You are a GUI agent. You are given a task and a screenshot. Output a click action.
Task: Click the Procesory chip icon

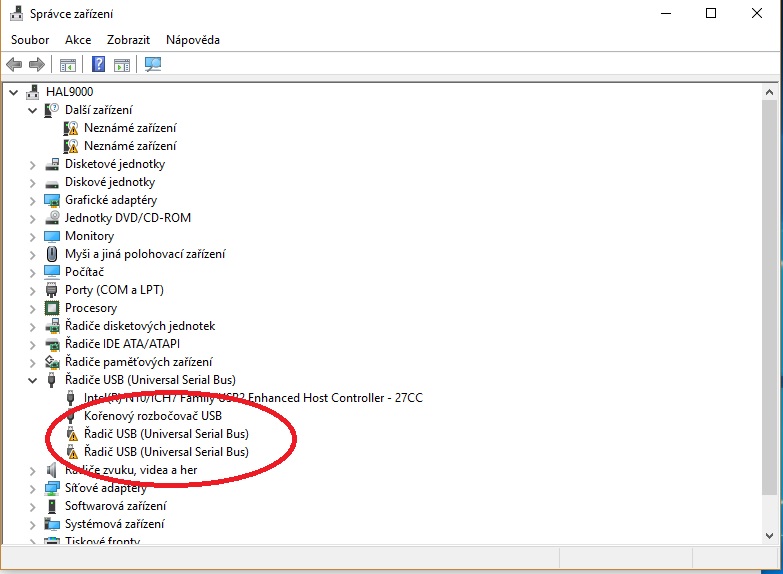[x=53, y=308]
